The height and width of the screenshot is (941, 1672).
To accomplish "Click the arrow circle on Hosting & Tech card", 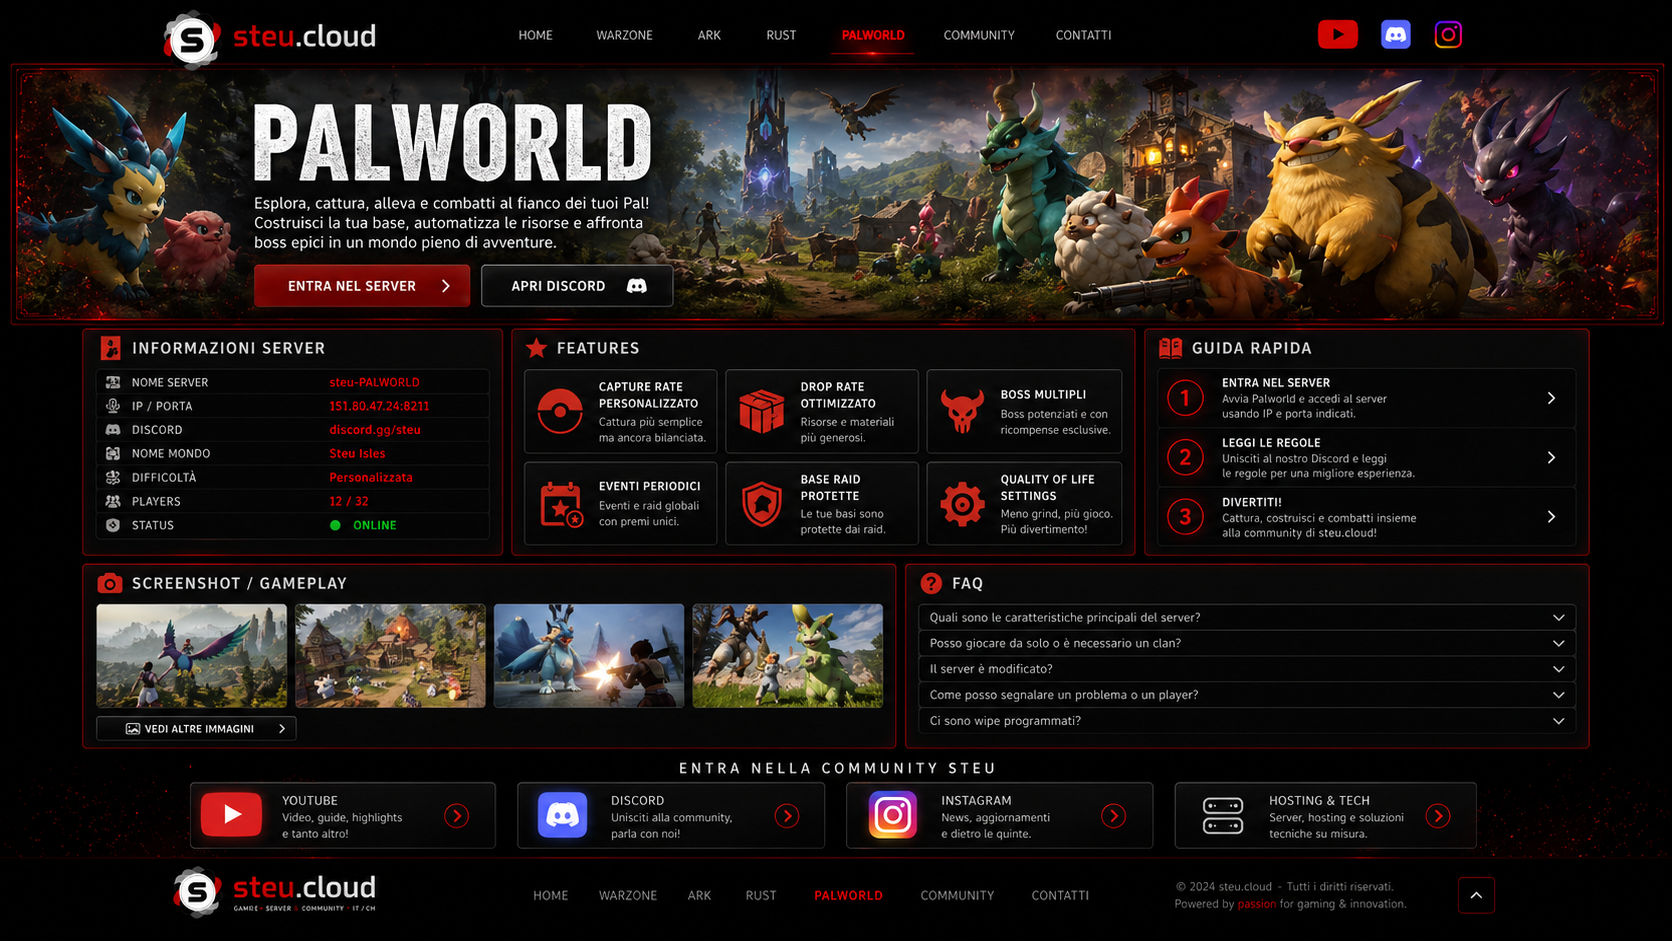I will (x=1438, y=816).
